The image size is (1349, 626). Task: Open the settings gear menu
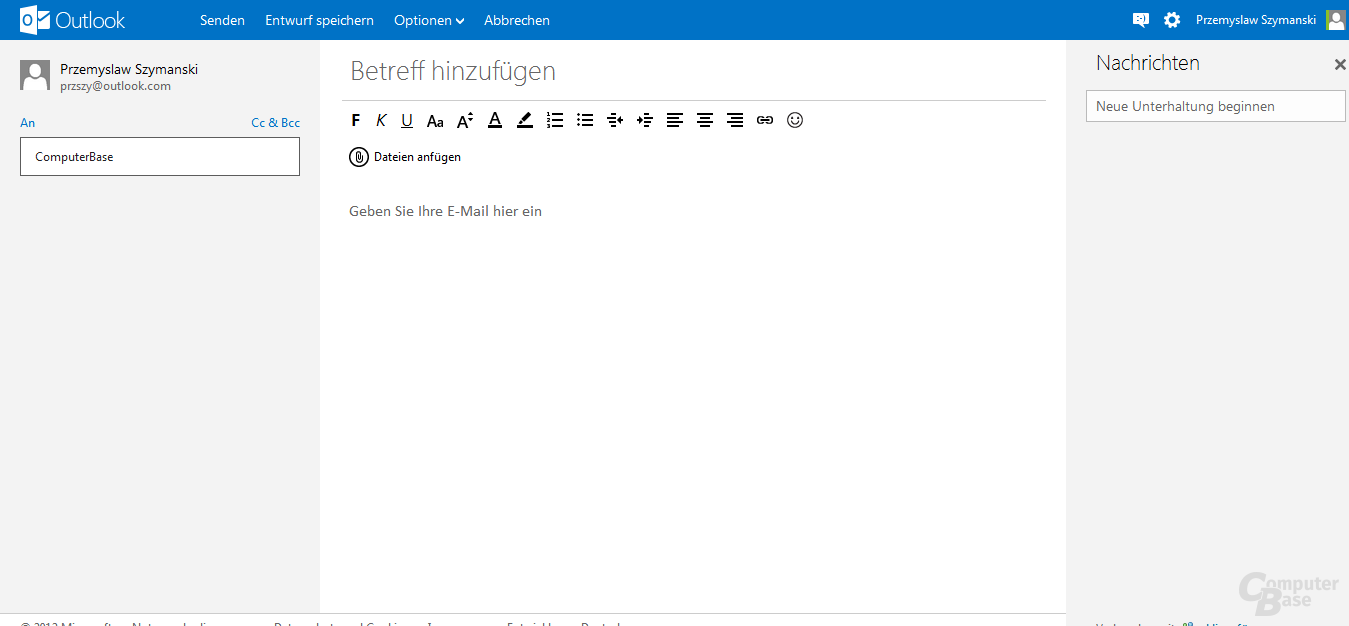pos(1172,20)
